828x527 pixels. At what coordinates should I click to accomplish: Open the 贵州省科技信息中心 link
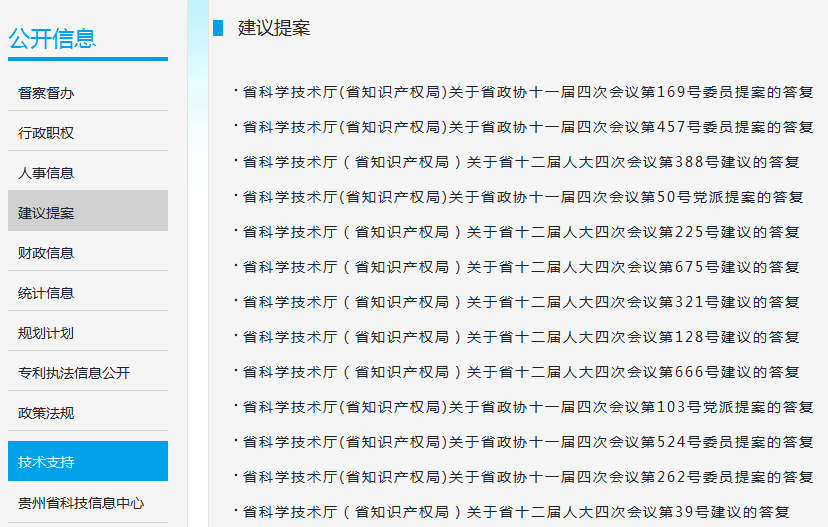(81, 503)
